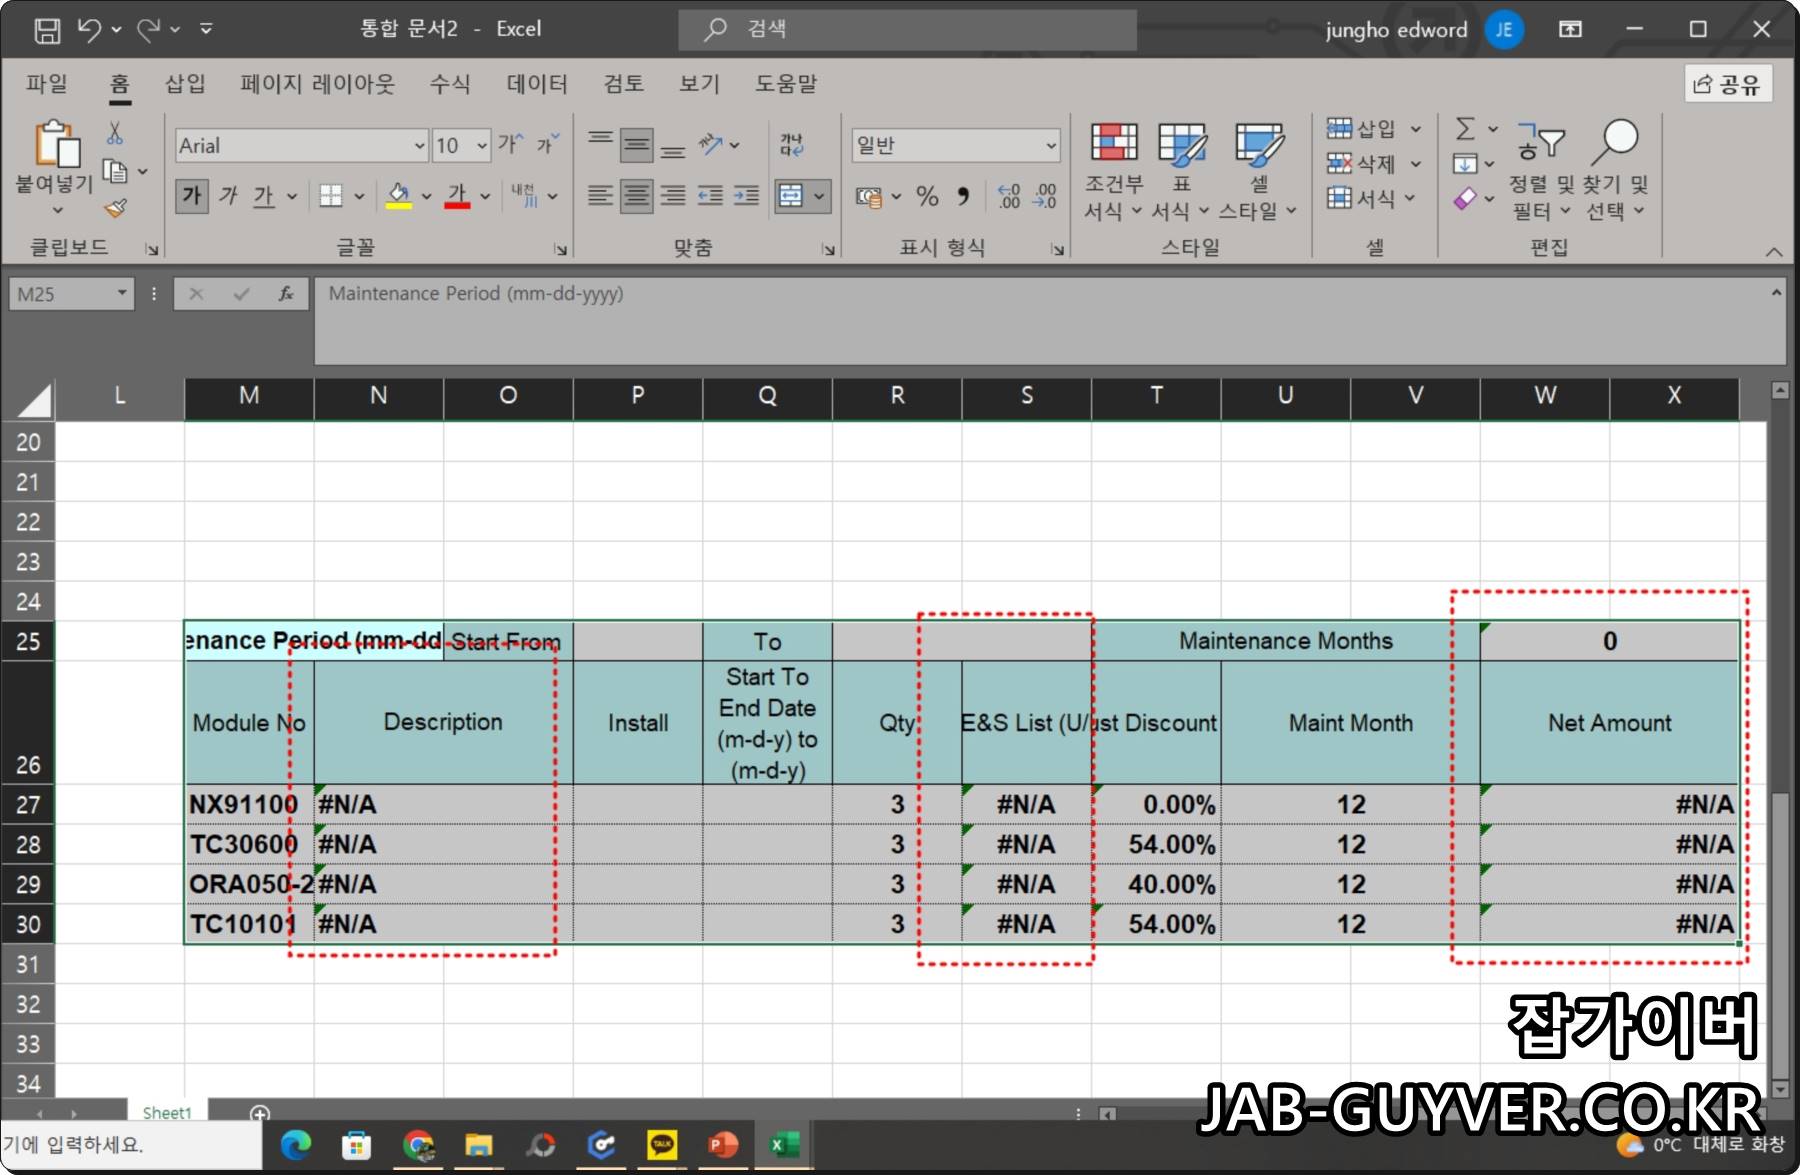Screen dimensions: 1800x1175
Task: Select the Sheet1 tab
Action: pos(167,1112)
